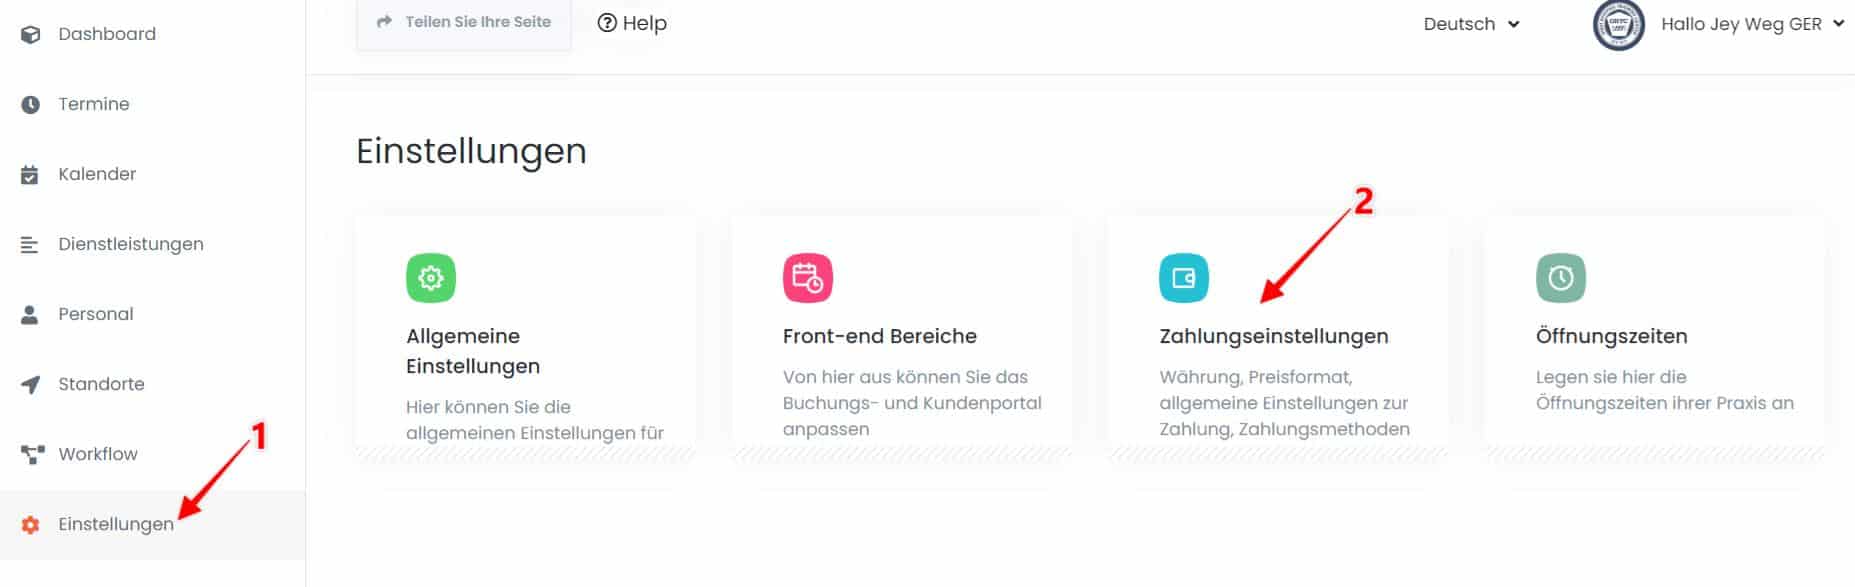This screenshot has height=587, width=1855.
Task: Click the Workflow diagram icon
Action: tap(32, 454)
